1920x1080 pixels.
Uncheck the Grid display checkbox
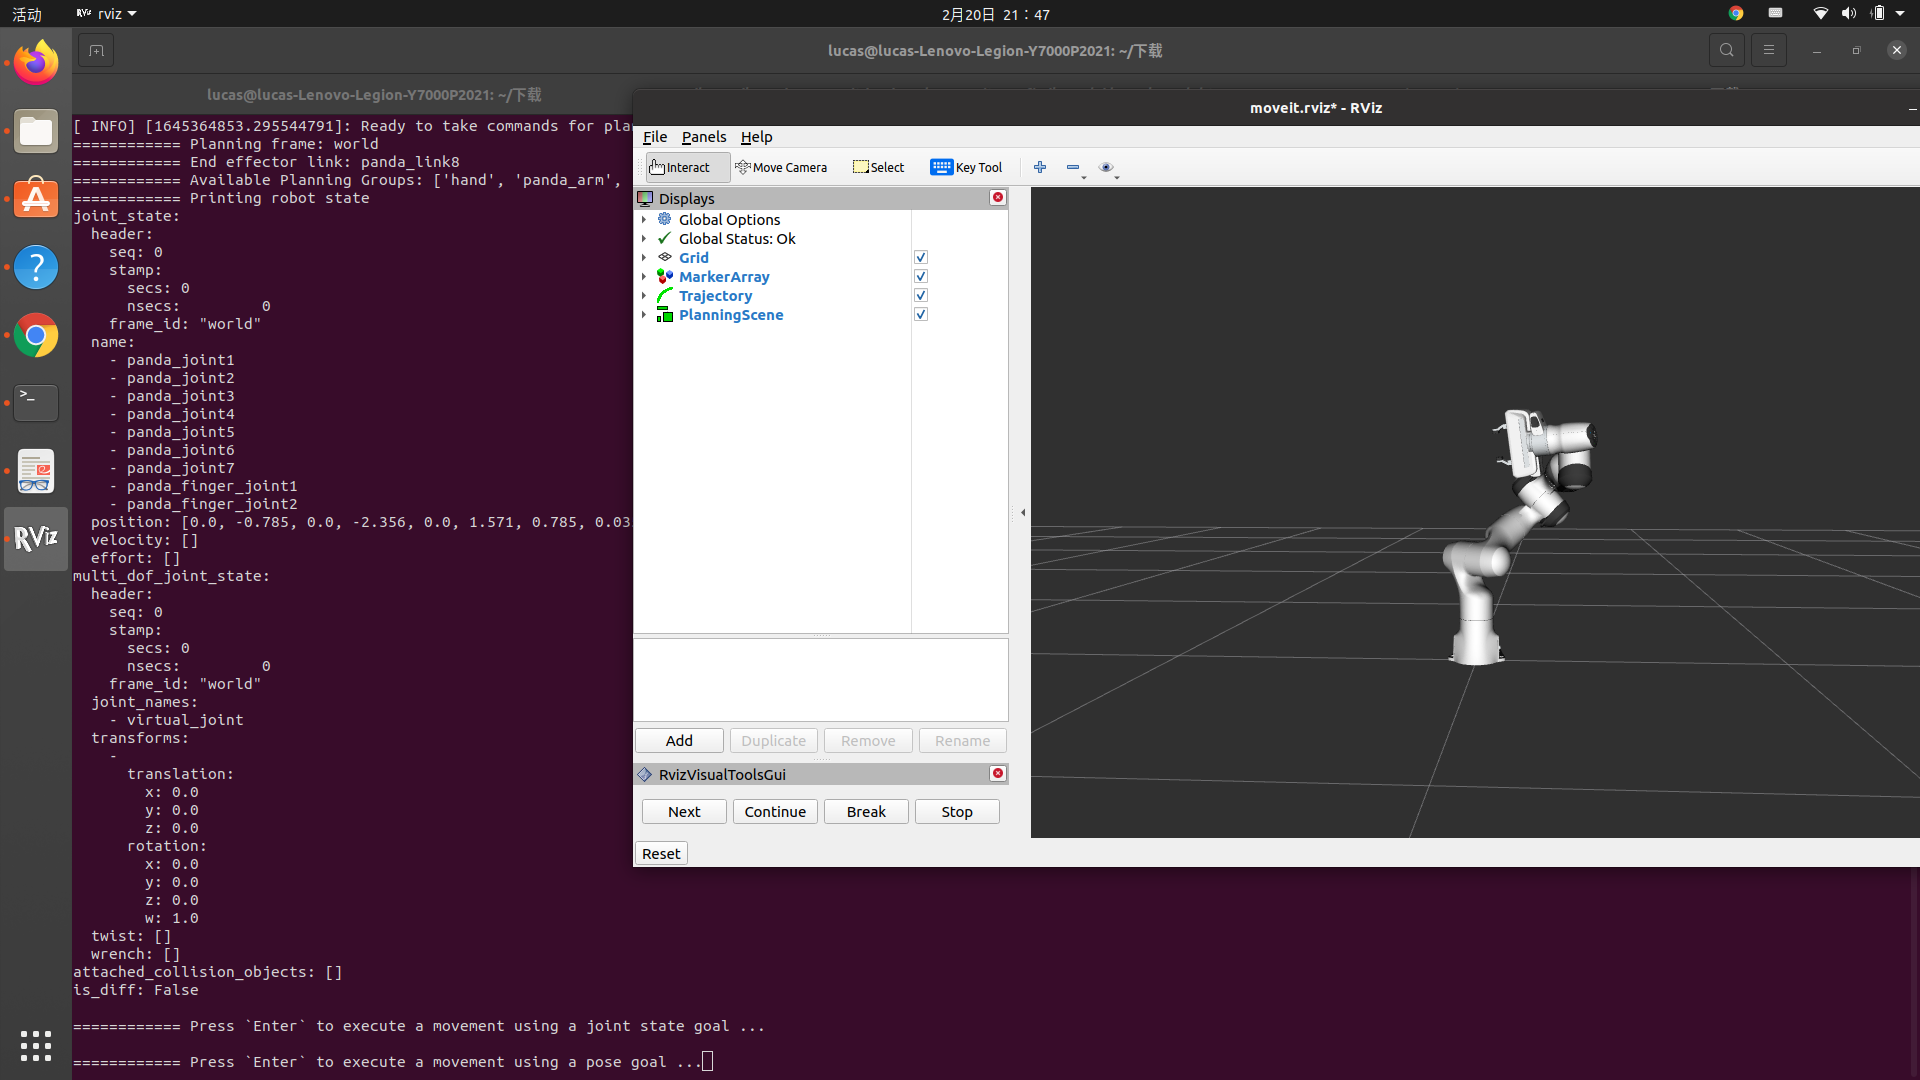[920, 257]
